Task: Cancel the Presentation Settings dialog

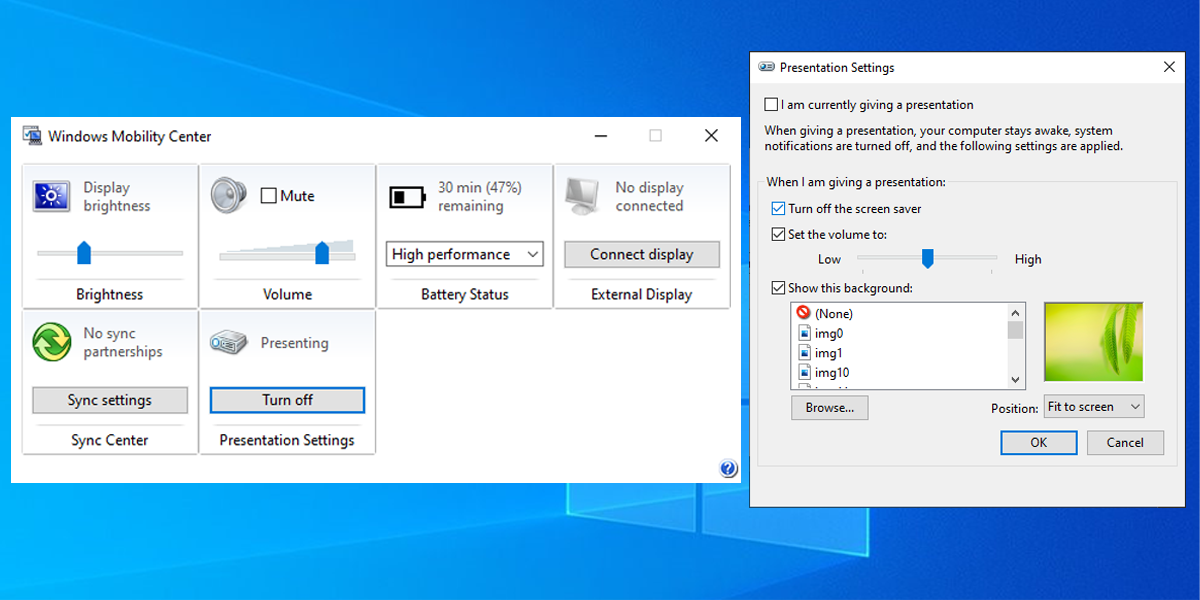Action: pyautogui.click(x=1125, y=443)
